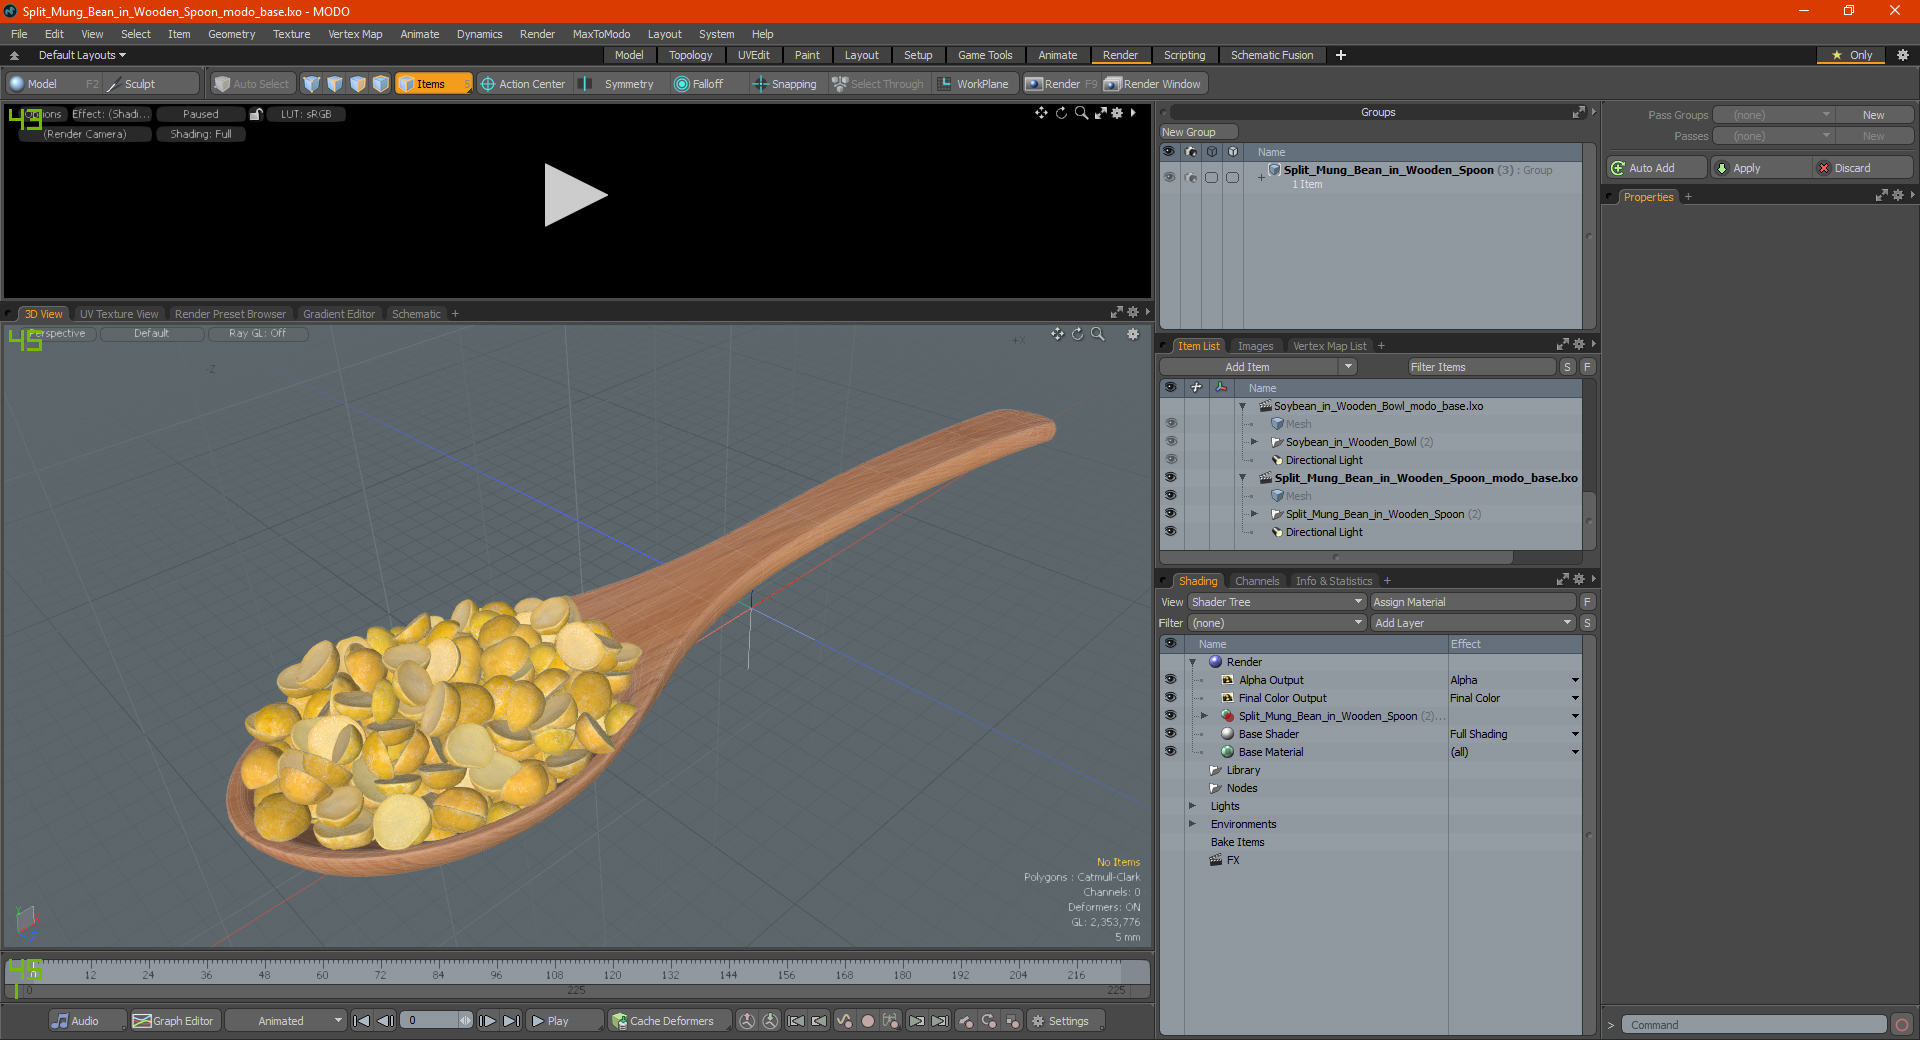Click the zoom magnifier in render preview

tap(1081, 113)
